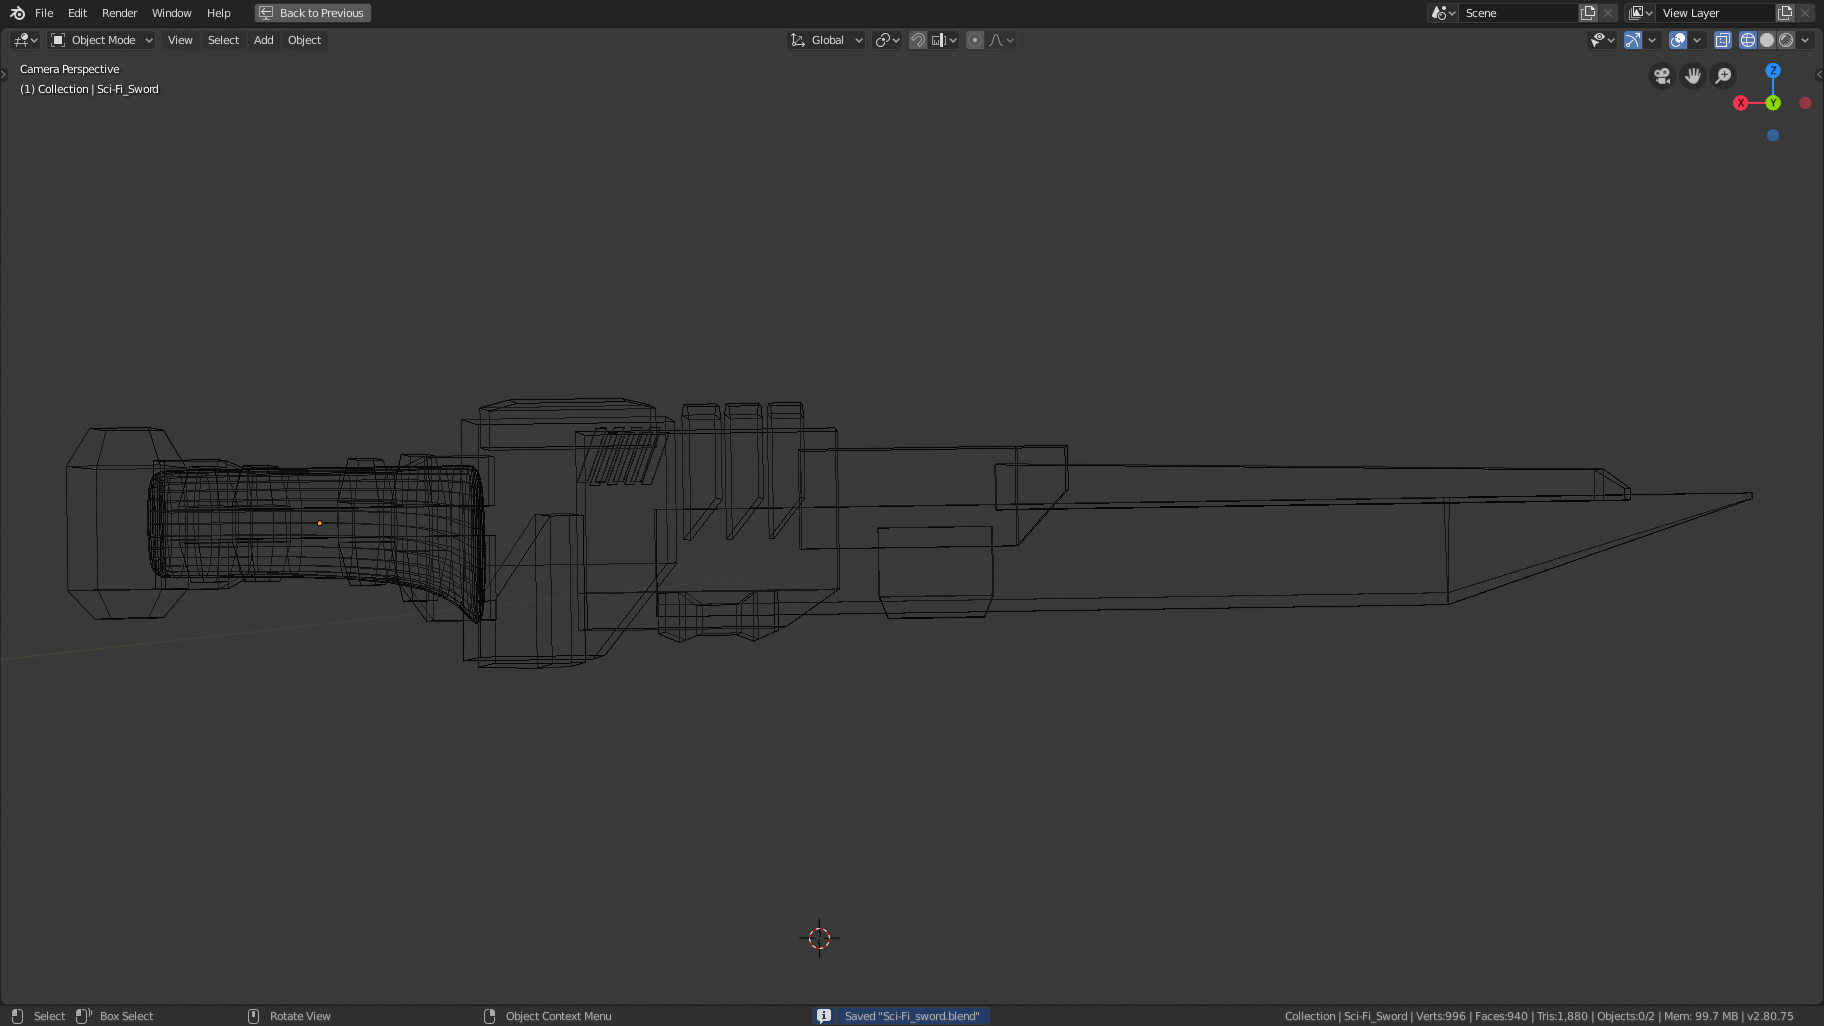Switch to Solid viewport shading

pyautogui.click(x=1767, y=40)
